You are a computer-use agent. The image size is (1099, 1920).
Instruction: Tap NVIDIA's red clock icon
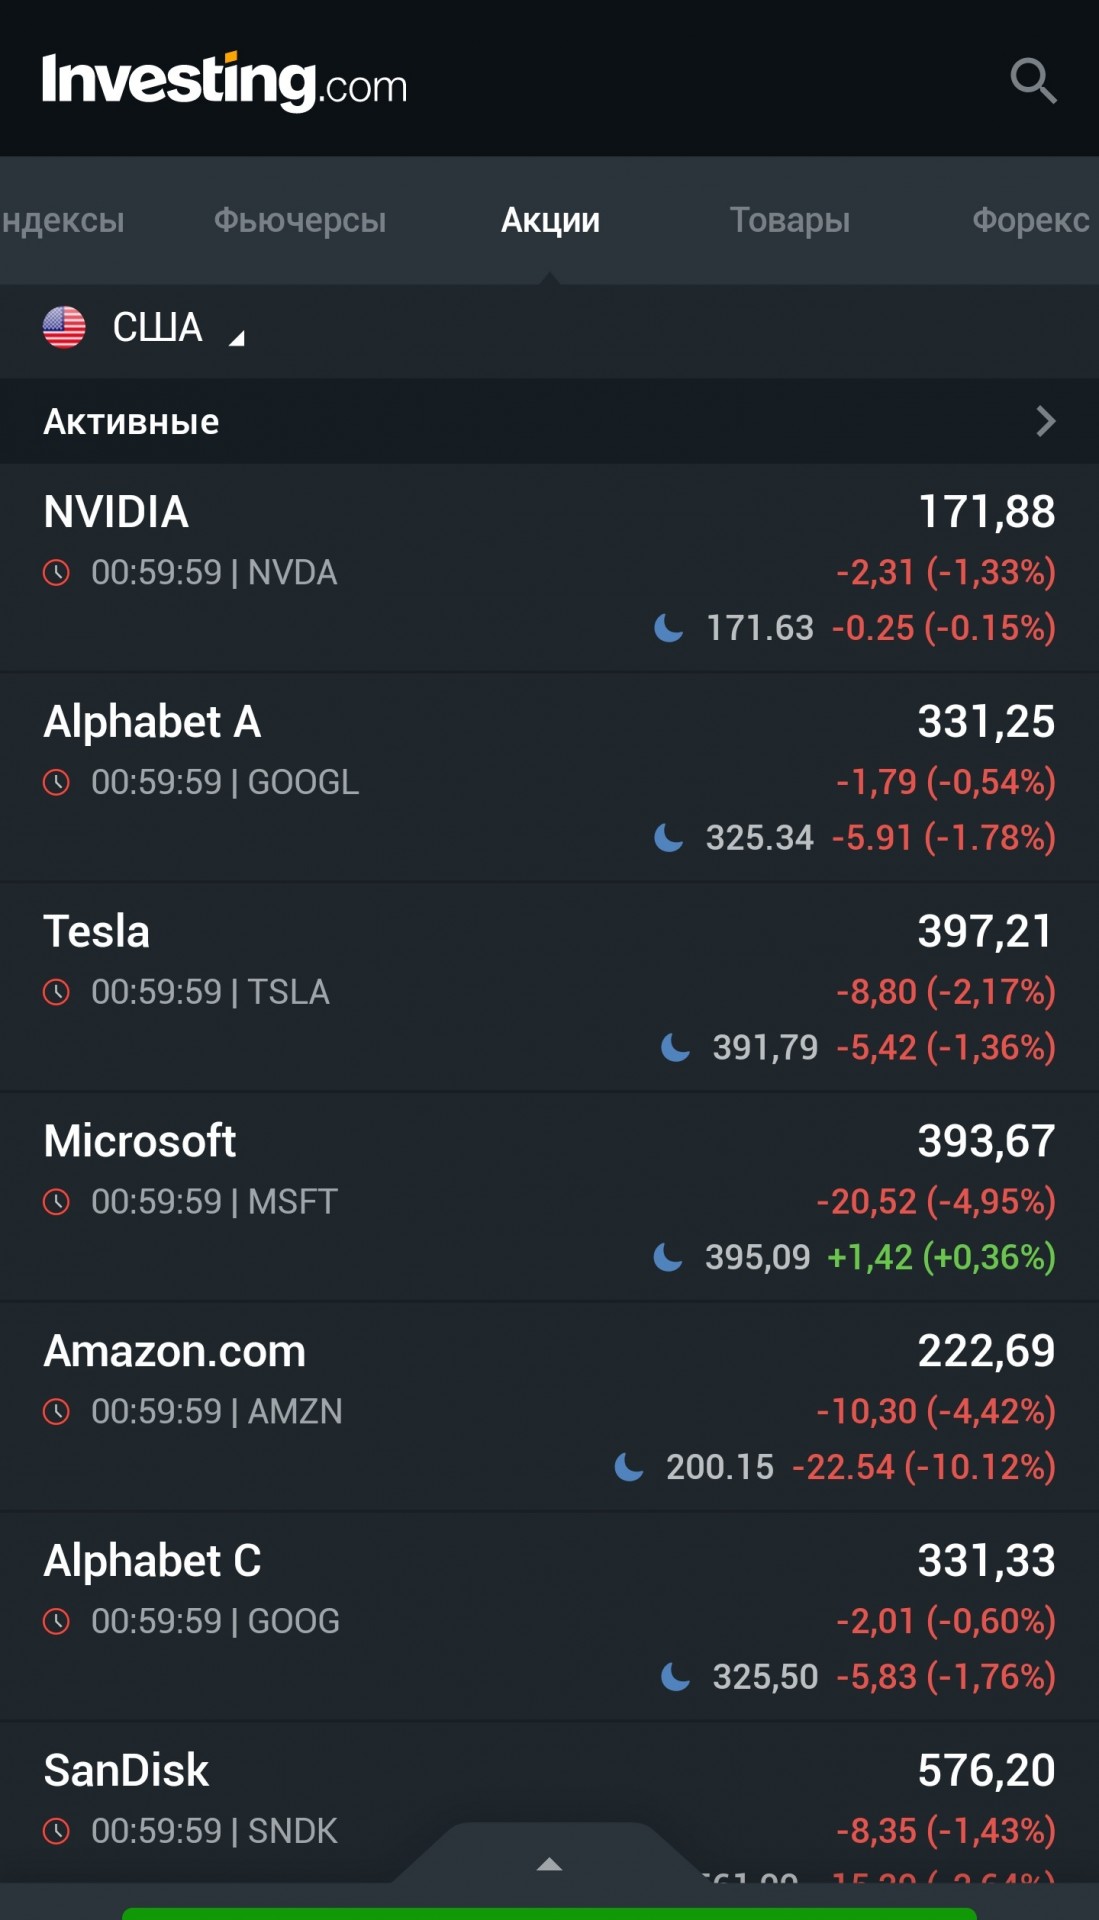(57, 573)
